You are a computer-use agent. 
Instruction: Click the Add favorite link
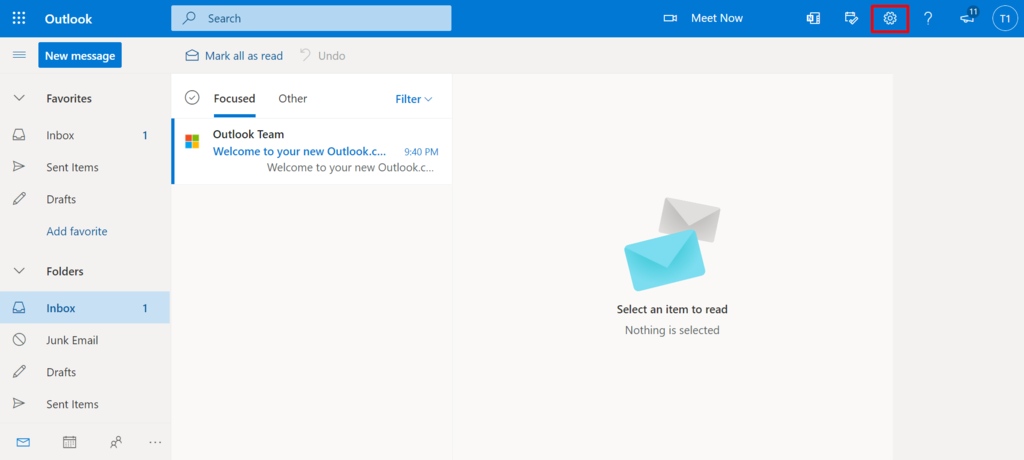[x=76, y=231]
